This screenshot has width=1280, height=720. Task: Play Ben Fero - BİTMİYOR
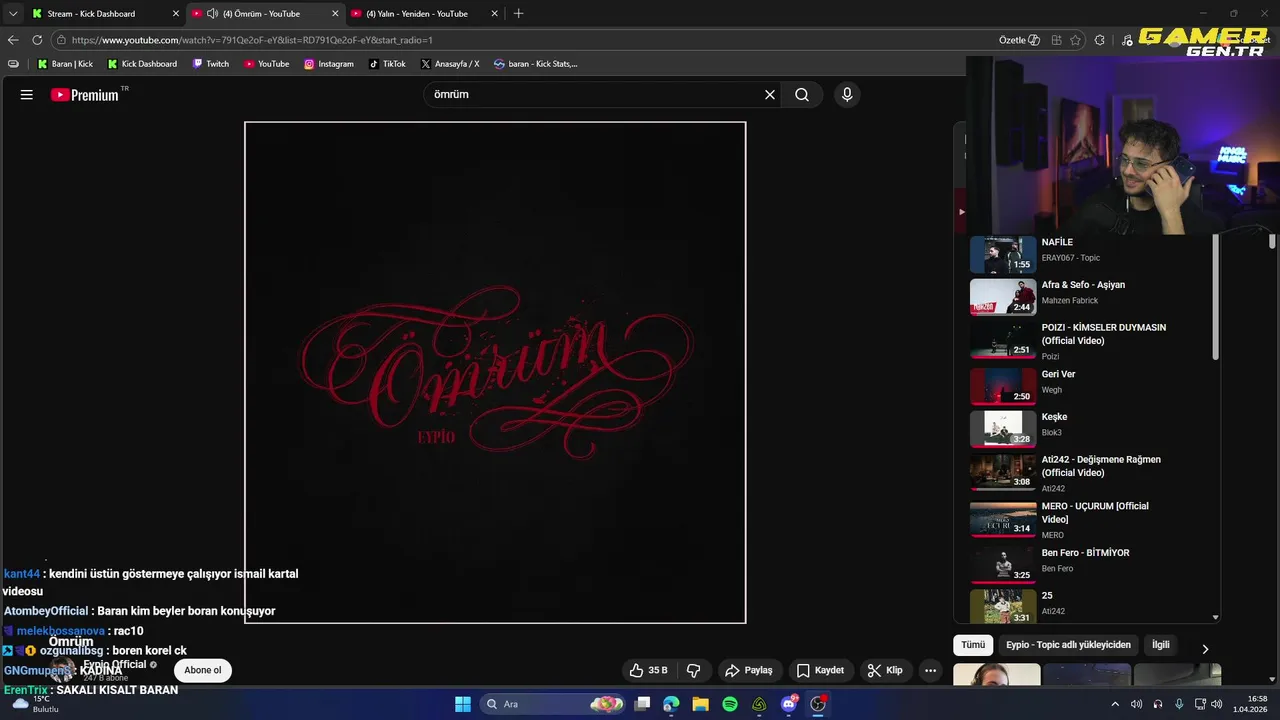click(1090, 565)
